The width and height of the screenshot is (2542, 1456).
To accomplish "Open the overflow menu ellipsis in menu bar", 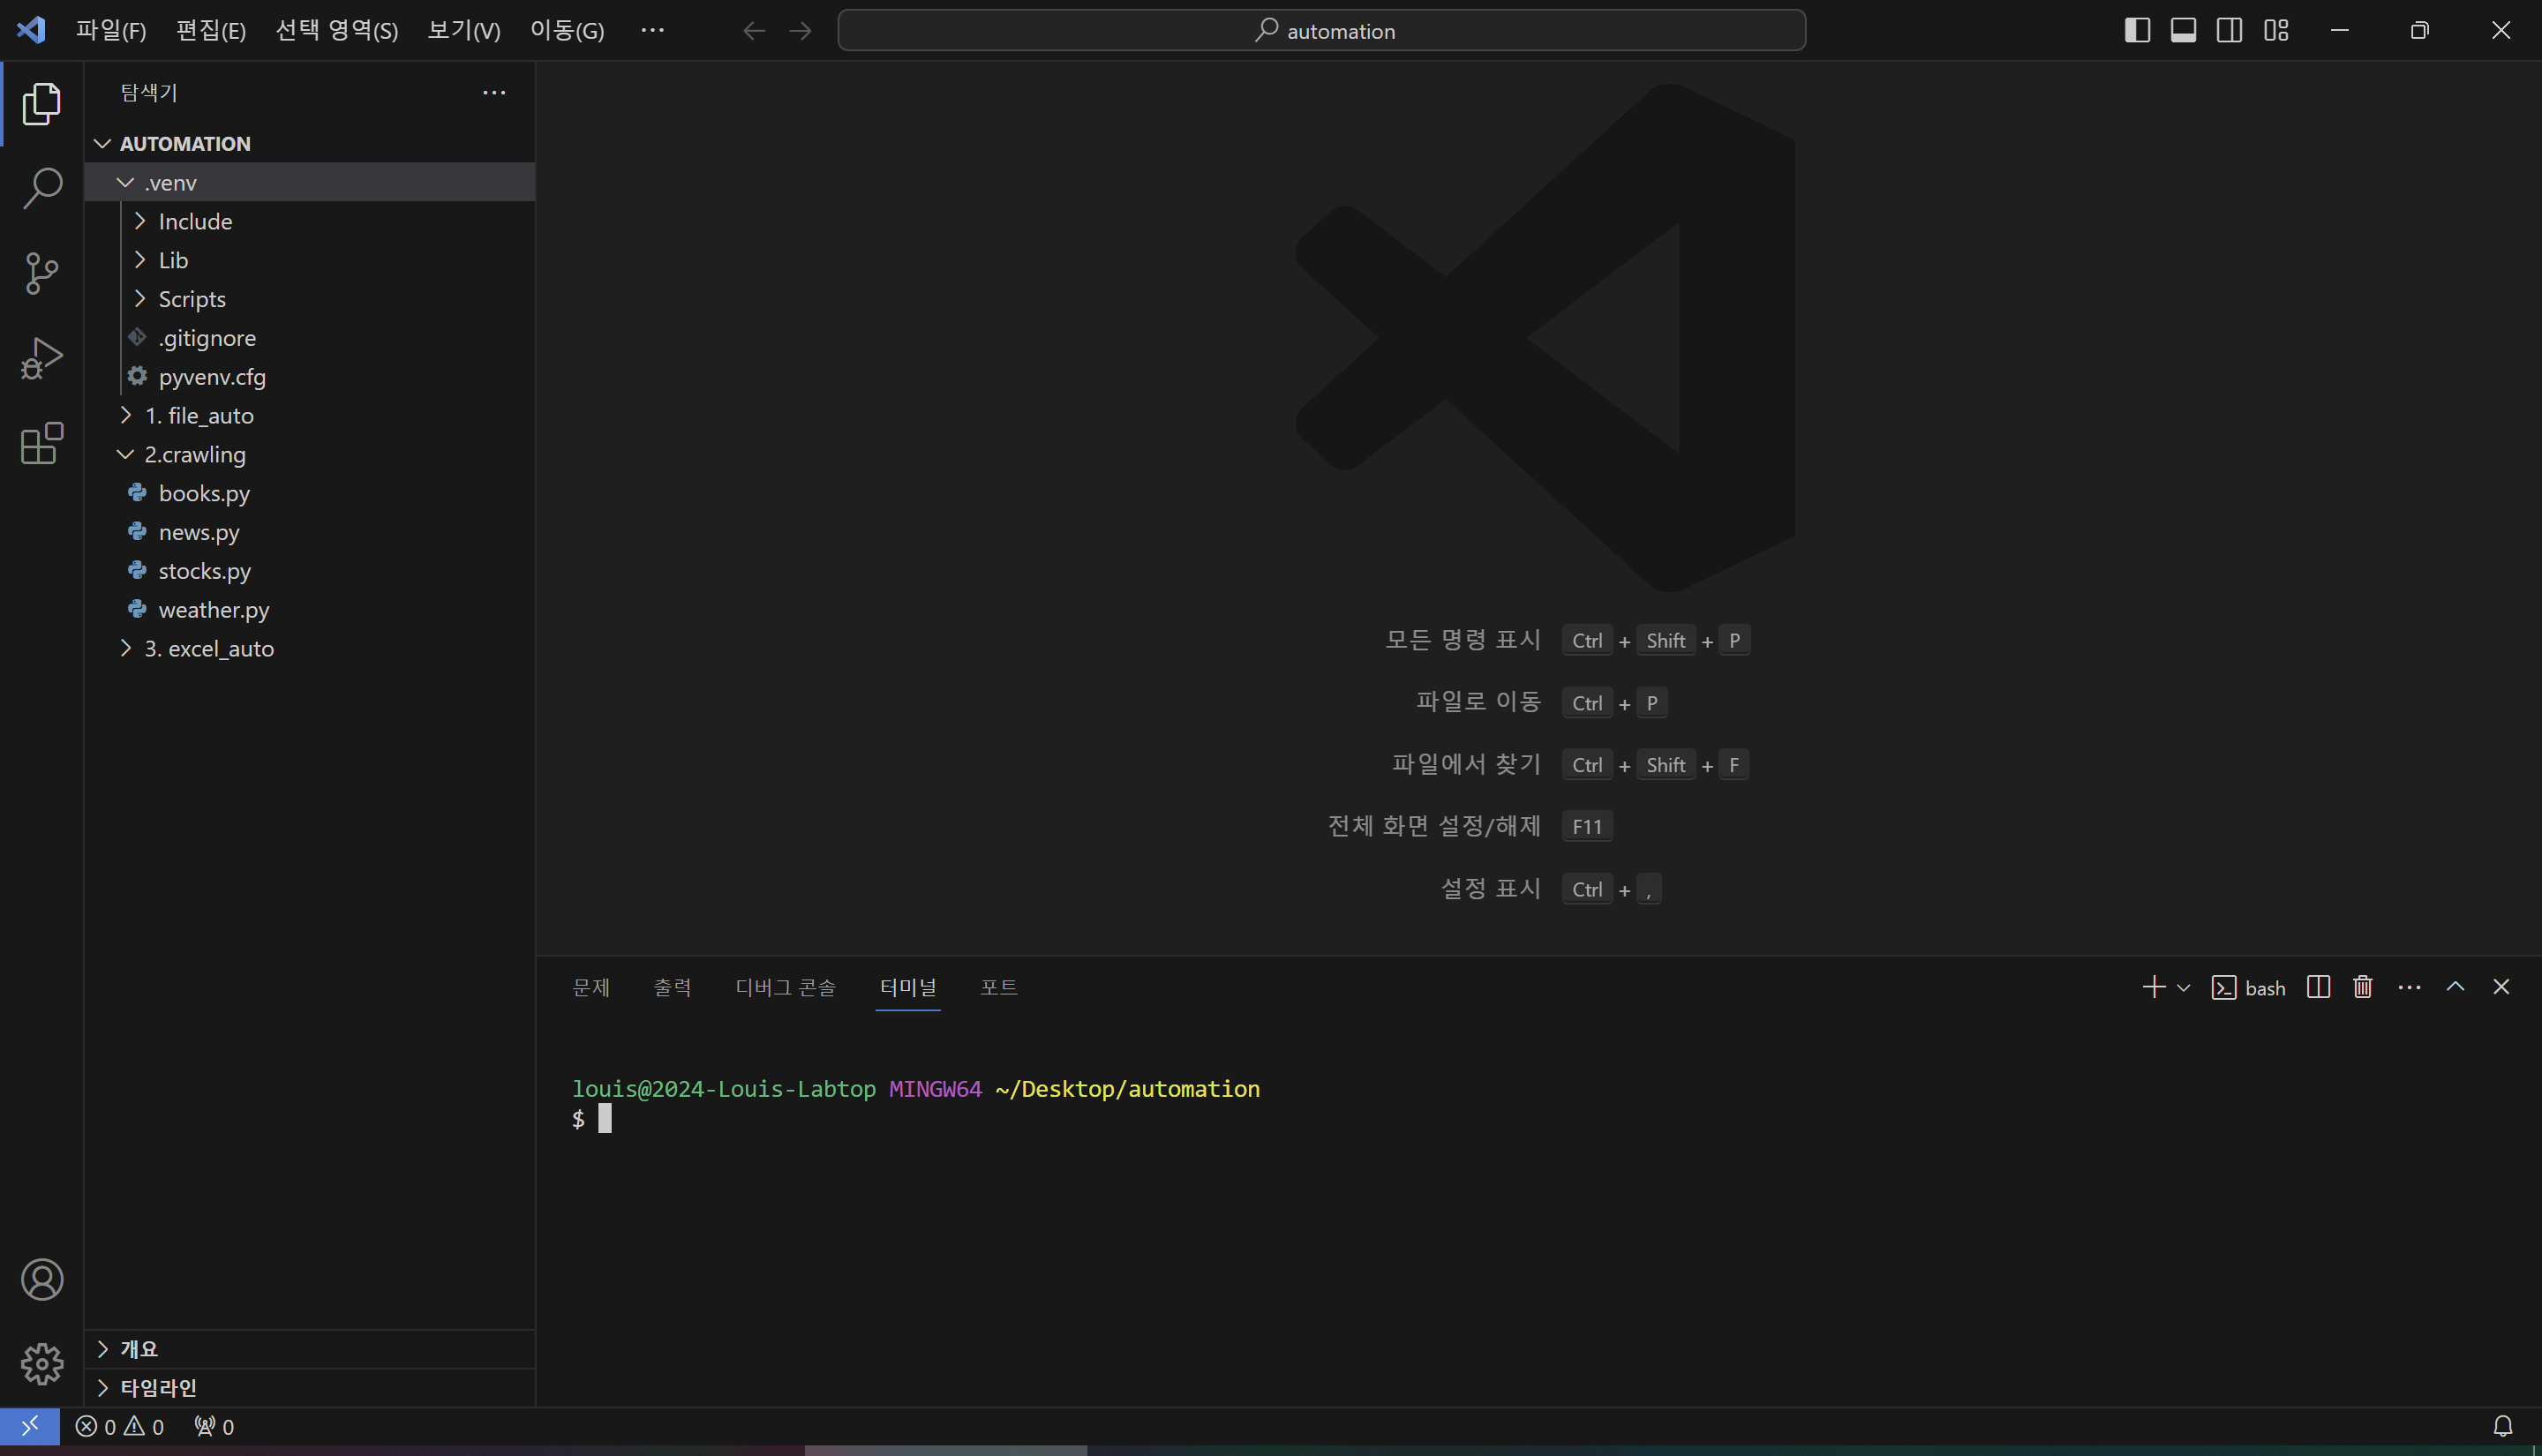I will [652, 31].
